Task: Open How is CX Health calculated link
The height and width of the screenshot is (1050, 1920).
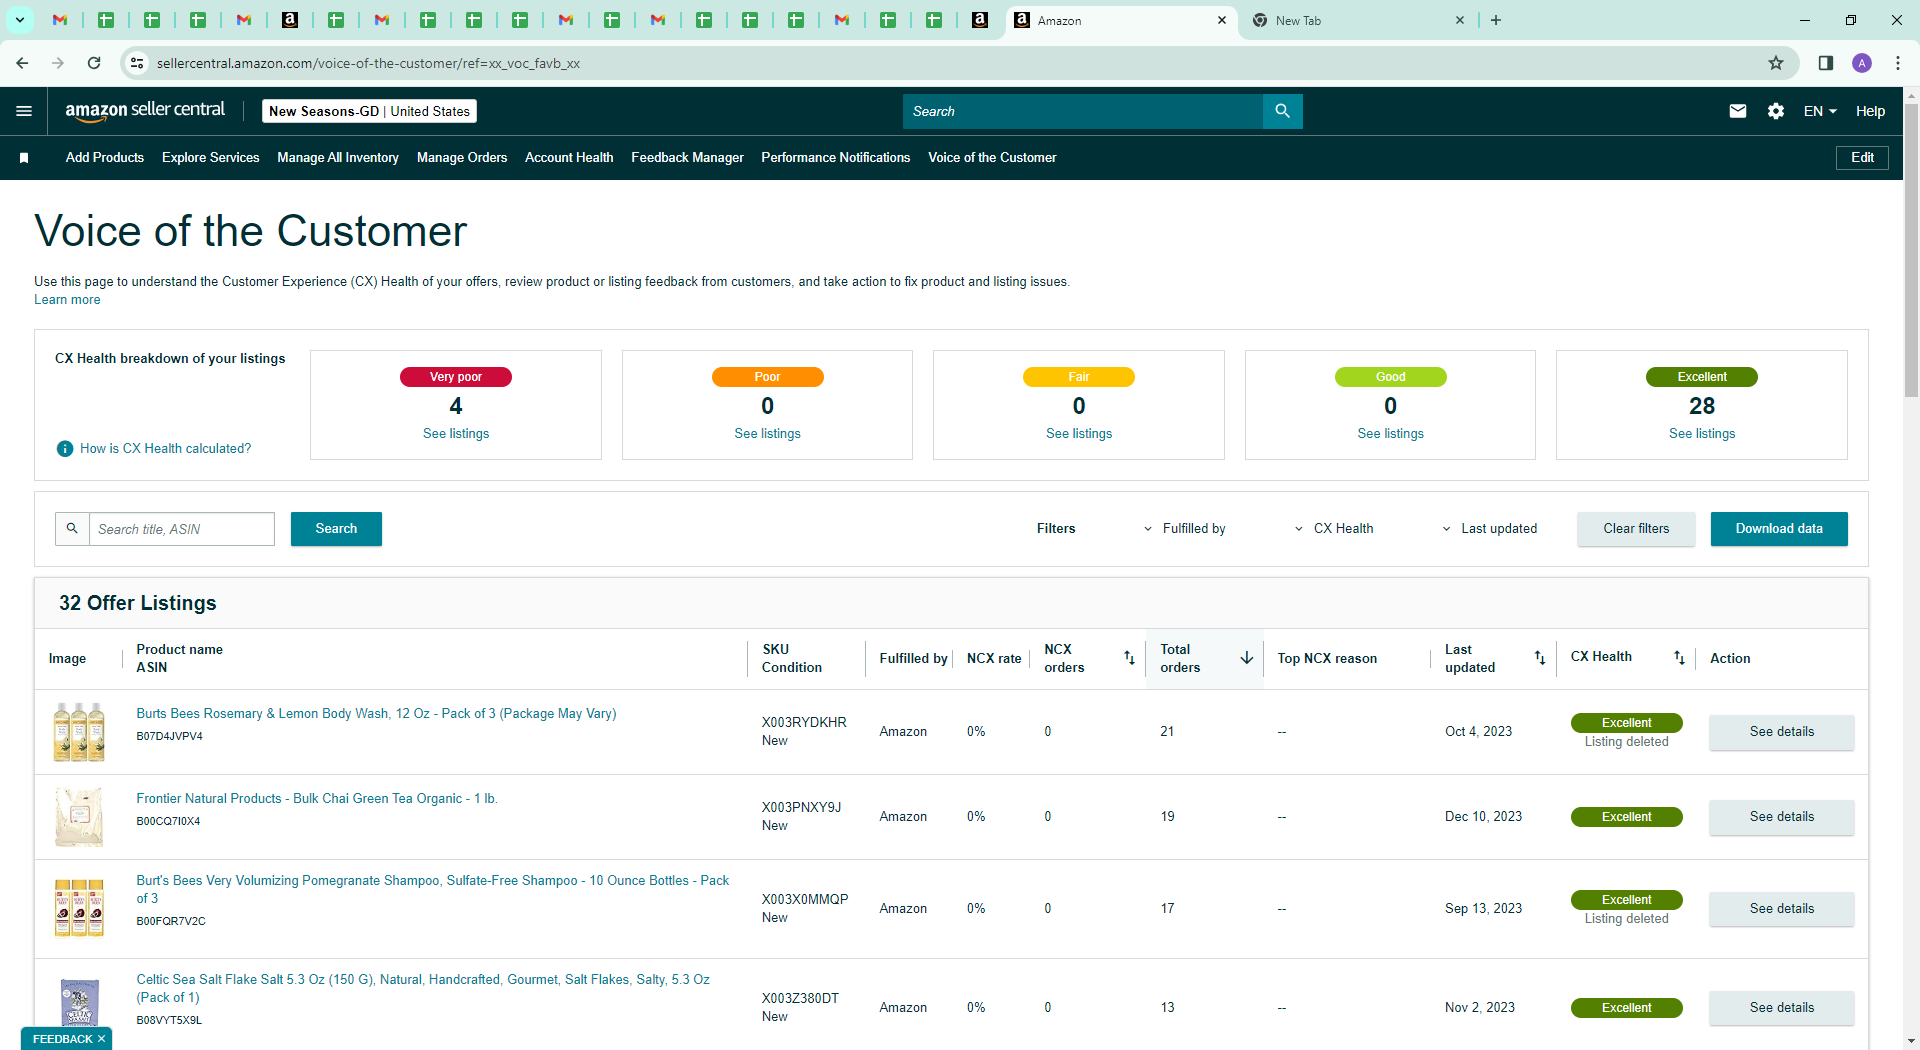Action: (x=166, y=449)
